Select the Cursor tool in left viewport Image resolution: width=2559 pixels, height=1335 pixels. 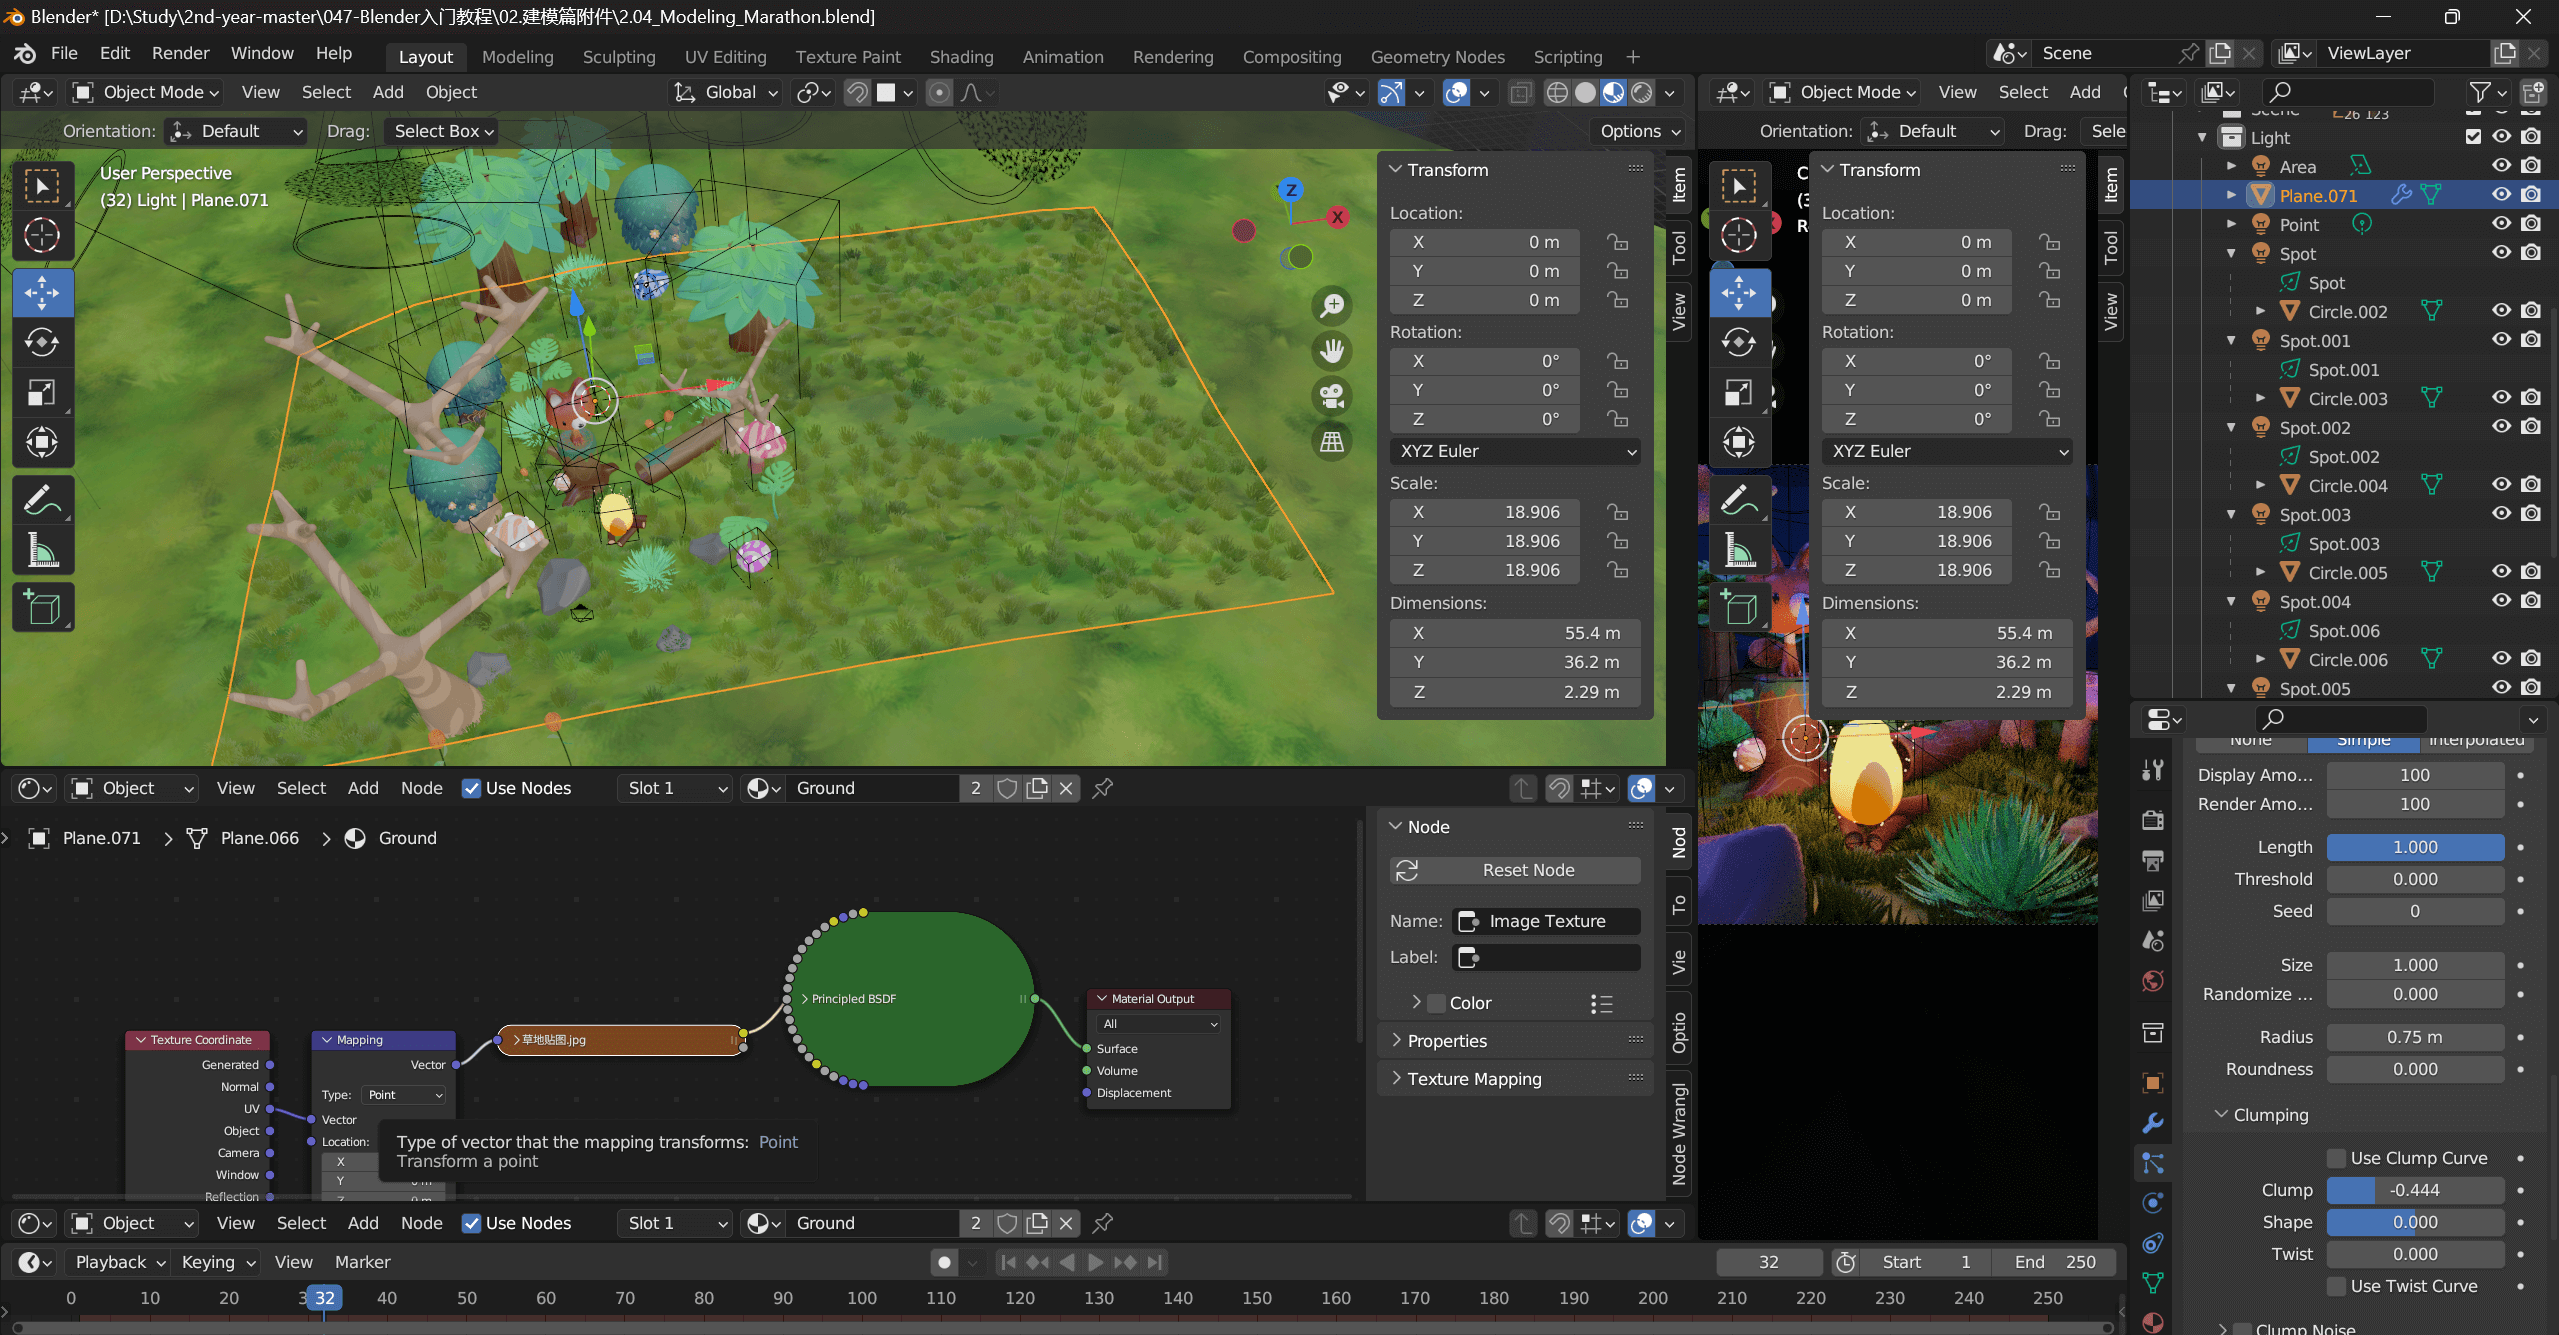tap(42, 236)
